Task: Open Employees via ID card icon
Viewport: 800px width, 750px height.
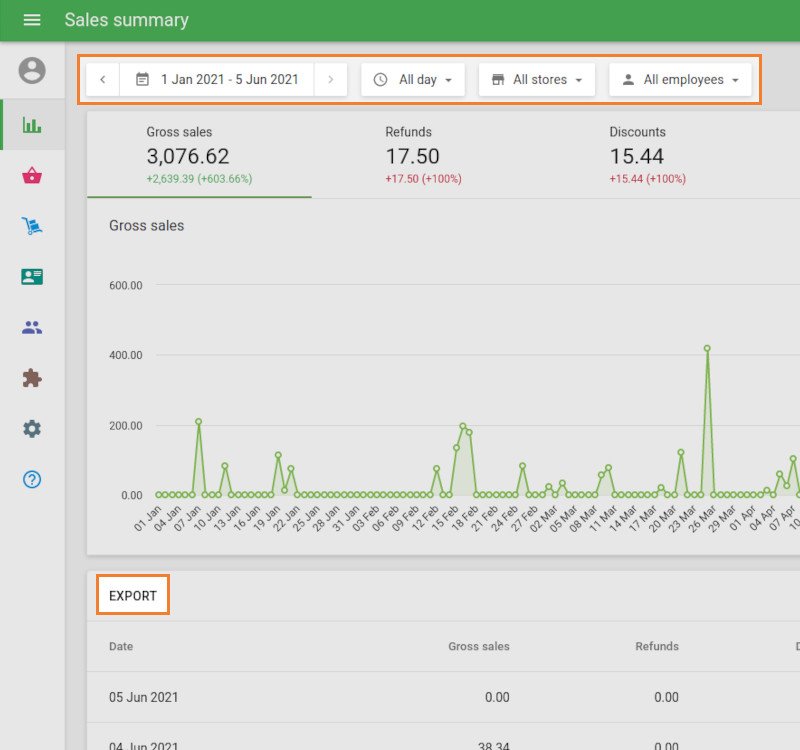Action: point(32,277)
